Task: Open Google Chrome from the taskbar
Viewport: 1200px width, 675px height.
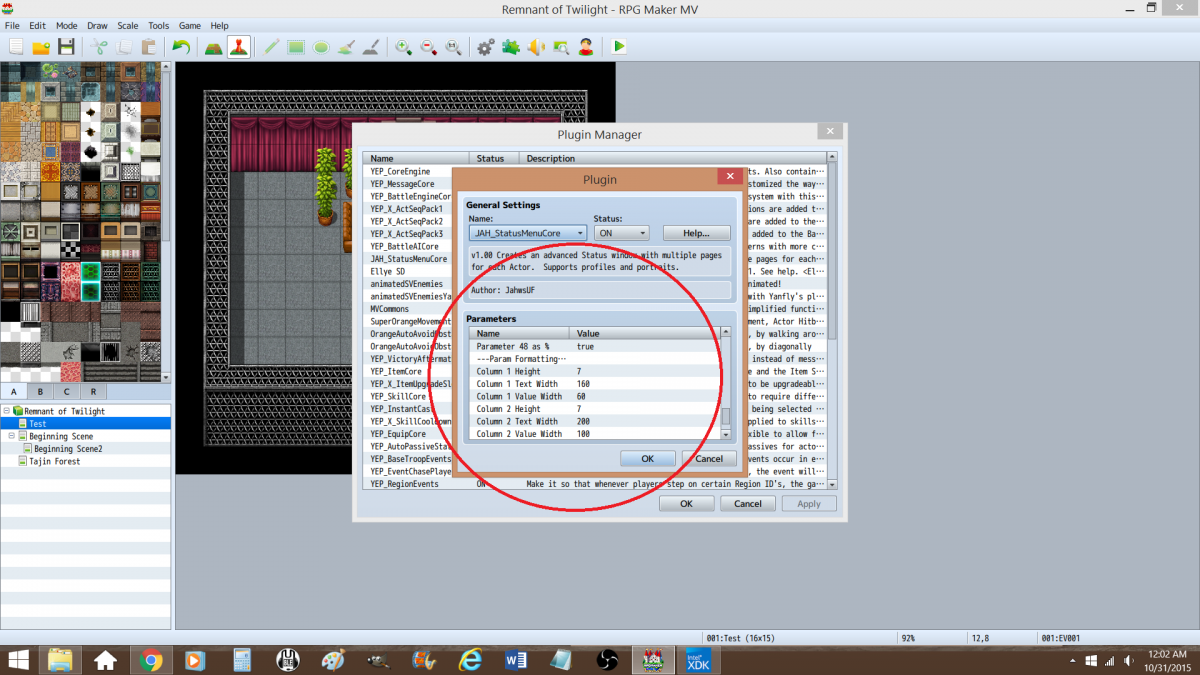Action: click(x=152, y=660)
